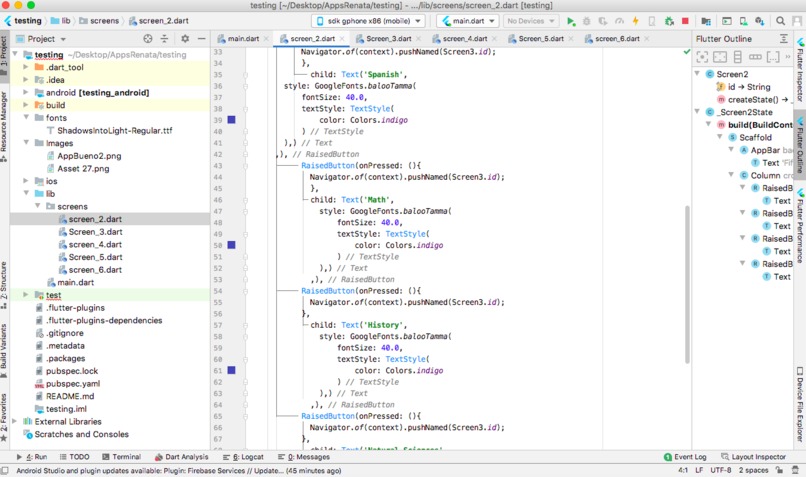The height and width of the screenshot is (477, 806).
Task: Open the Profile speedometer icon in toolbar
Action: coord(619,21)
